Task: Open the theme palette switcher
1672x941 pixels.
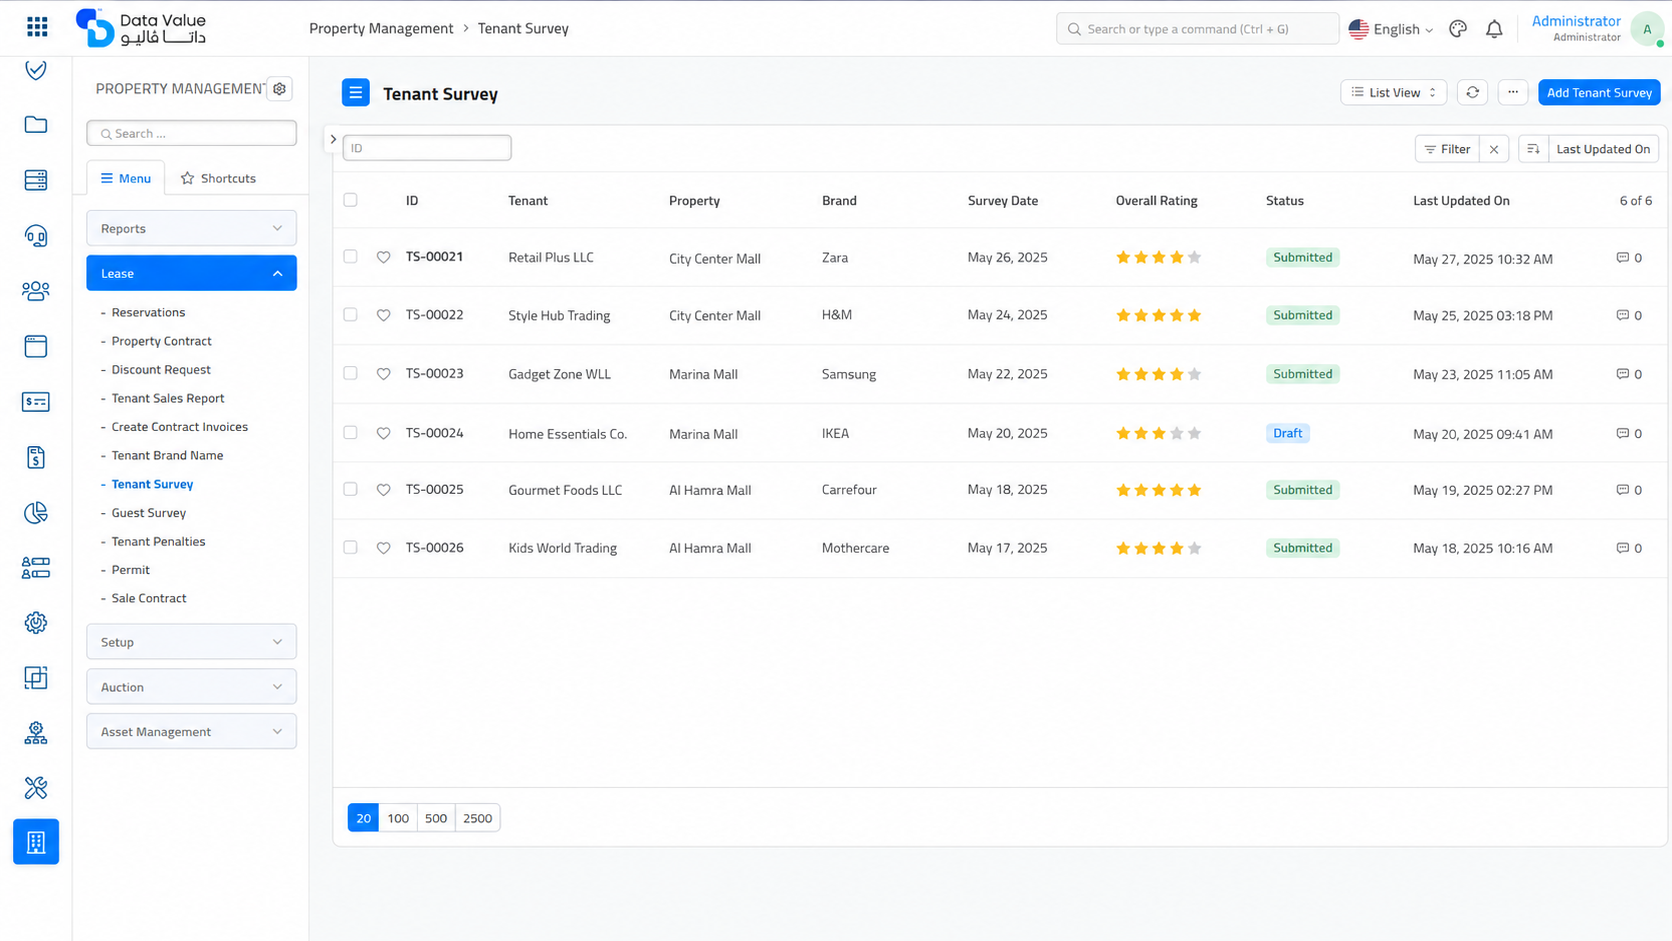Action: tap(1458, 29)
